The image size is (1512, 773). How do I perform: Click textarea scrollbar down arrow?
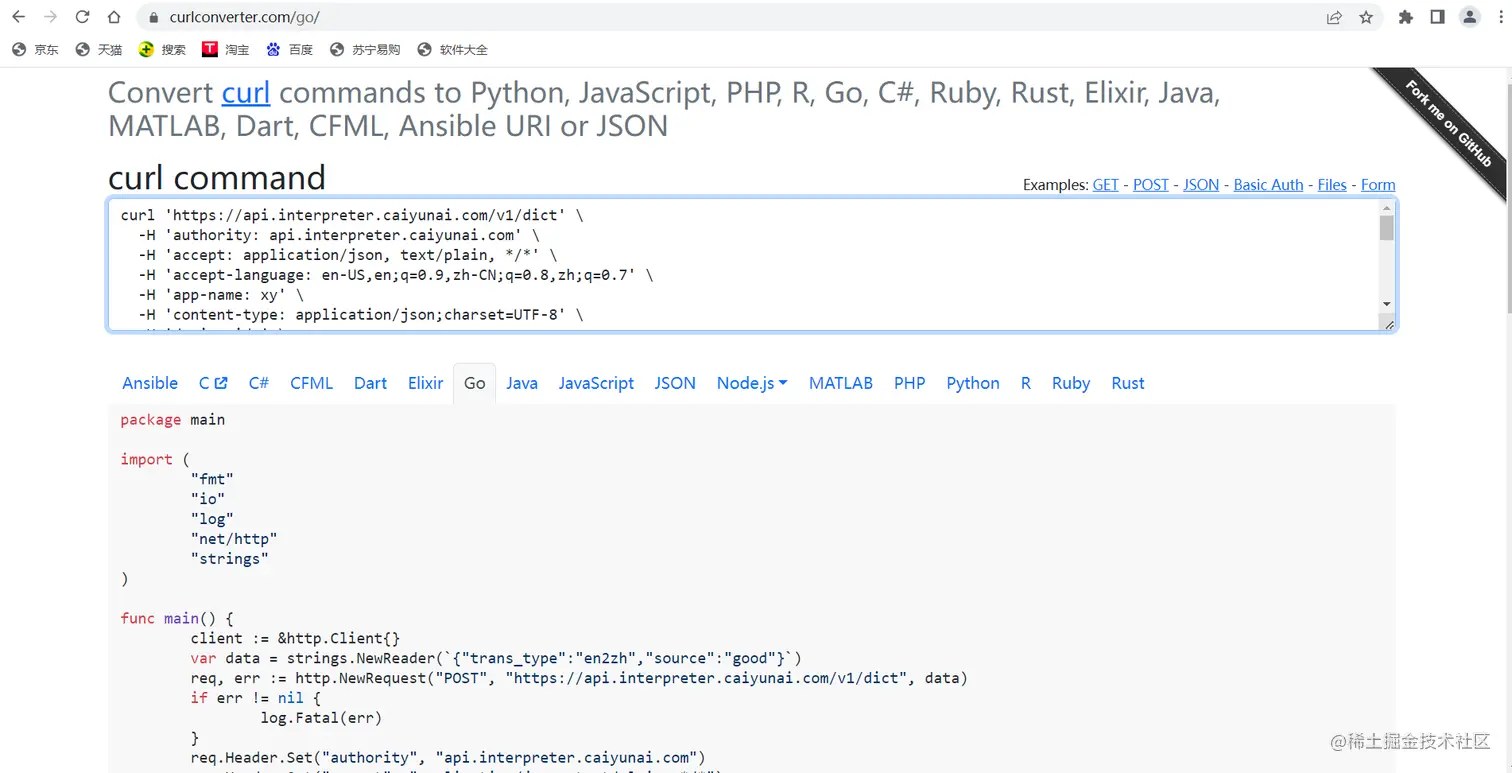tap(1386, 304)
